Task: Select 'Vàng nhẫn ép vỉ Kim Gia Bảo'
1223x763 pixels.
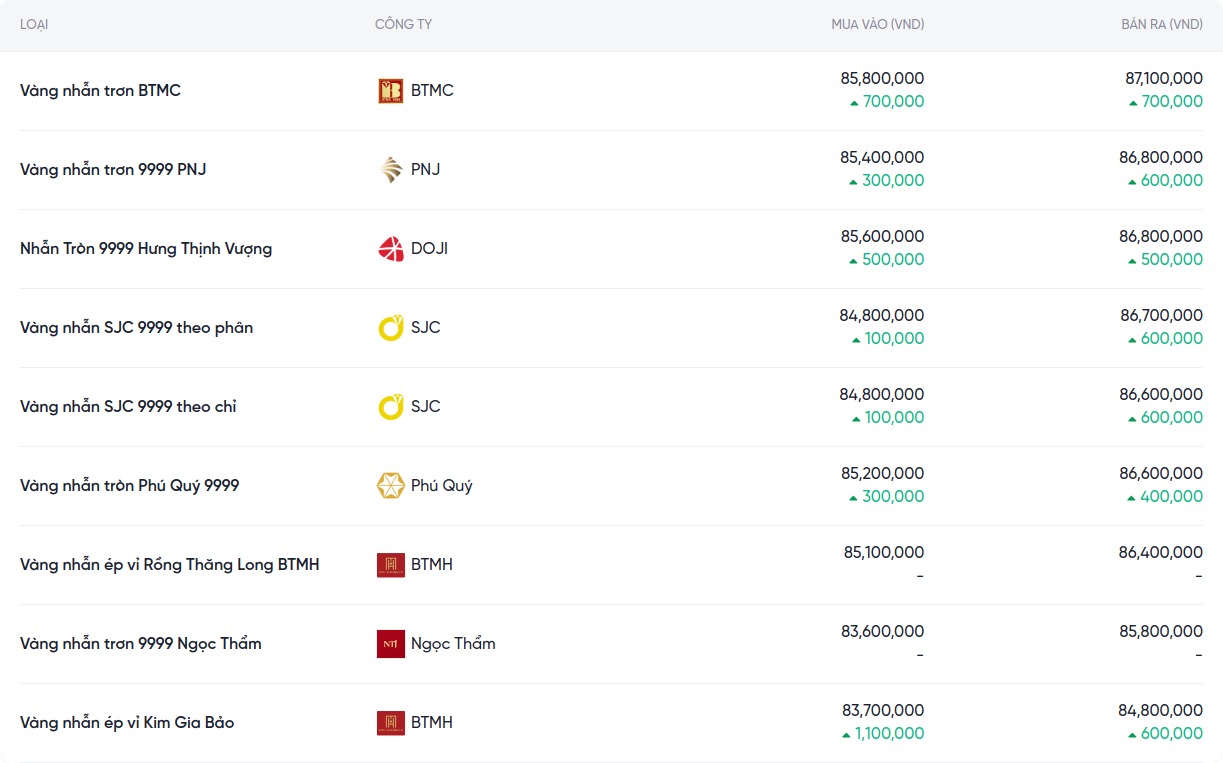Action: click(x=127, y=723)
